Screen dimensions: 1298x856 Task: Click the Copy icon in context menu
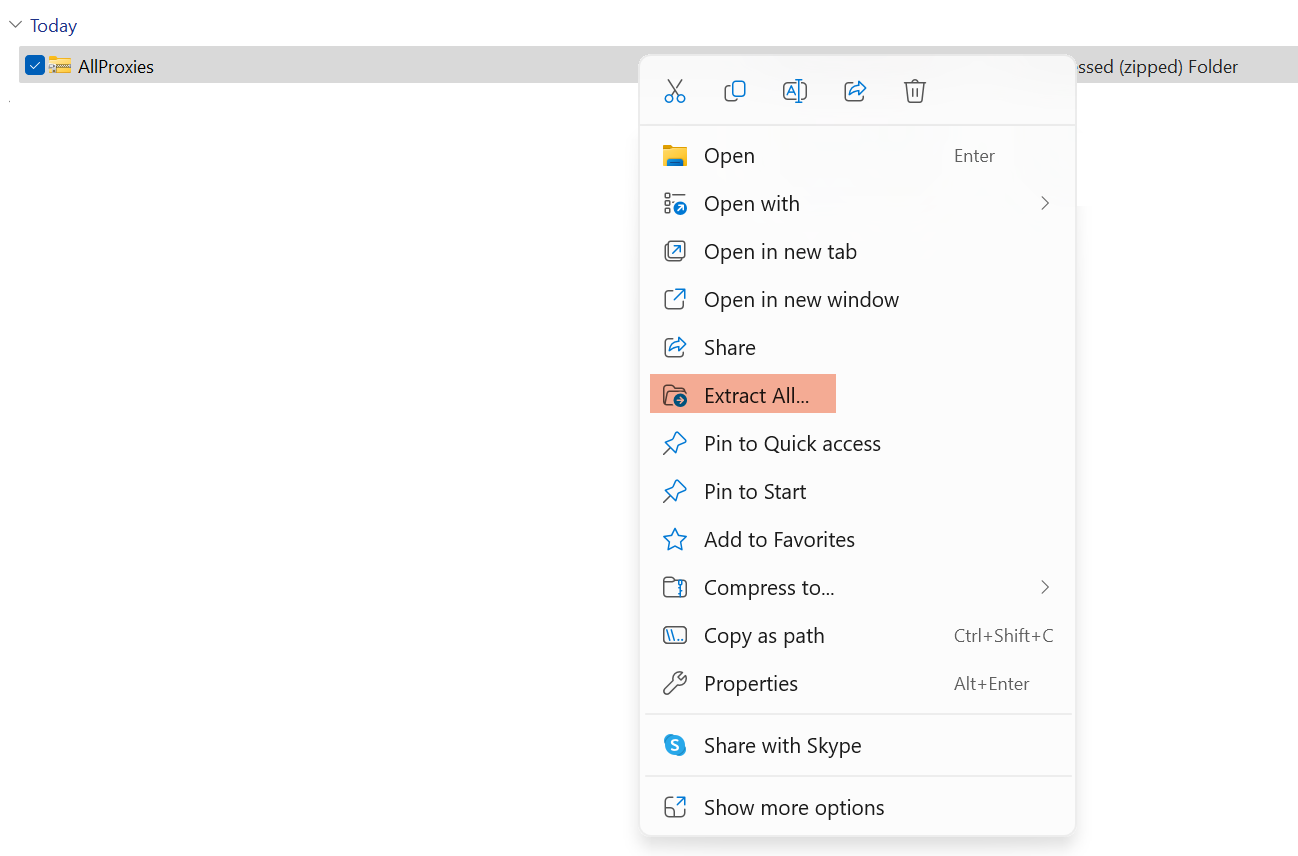pos(735,91)
